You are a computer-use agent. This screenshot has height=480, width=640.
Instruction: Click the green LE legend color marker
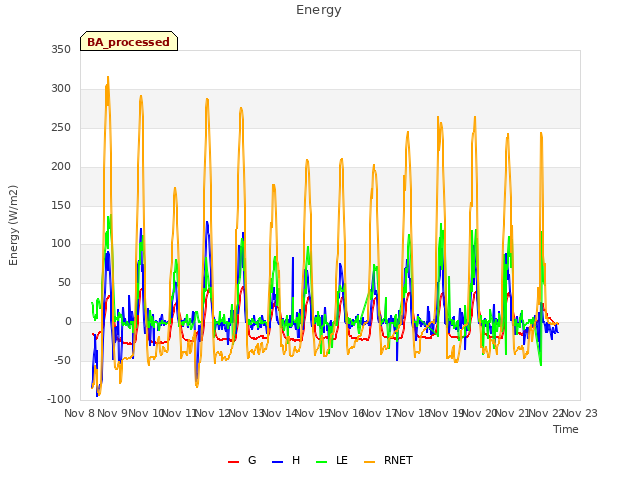point(322,462)
